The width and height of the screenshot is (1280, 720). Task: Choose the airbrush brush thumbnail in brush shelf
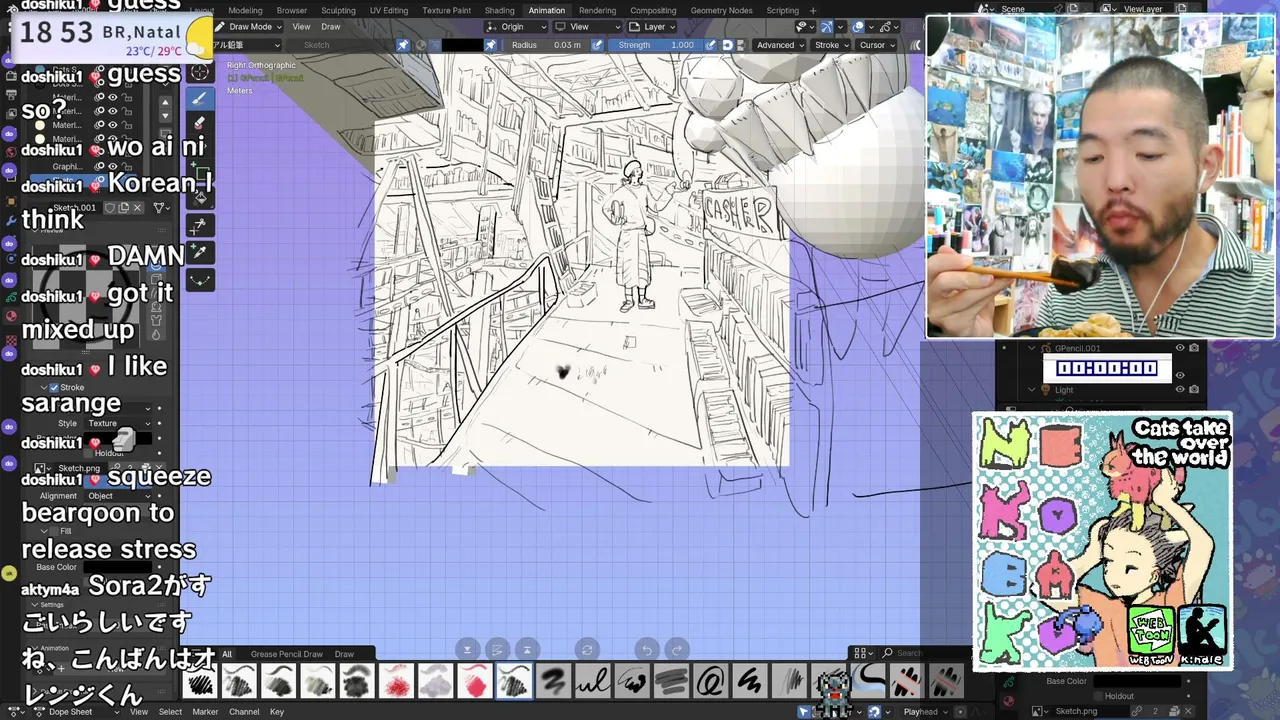point(357,682)
